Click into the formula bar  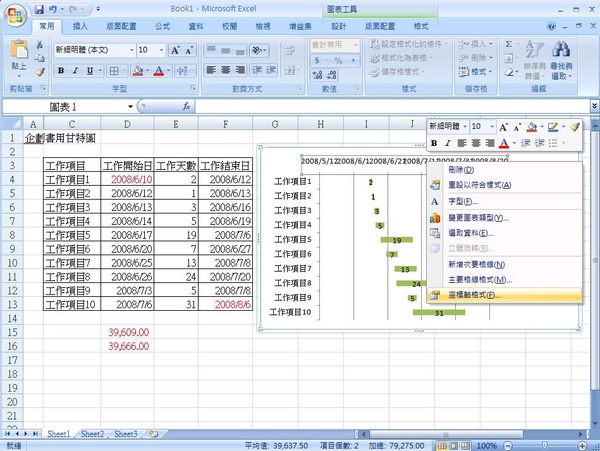[392, 107]
